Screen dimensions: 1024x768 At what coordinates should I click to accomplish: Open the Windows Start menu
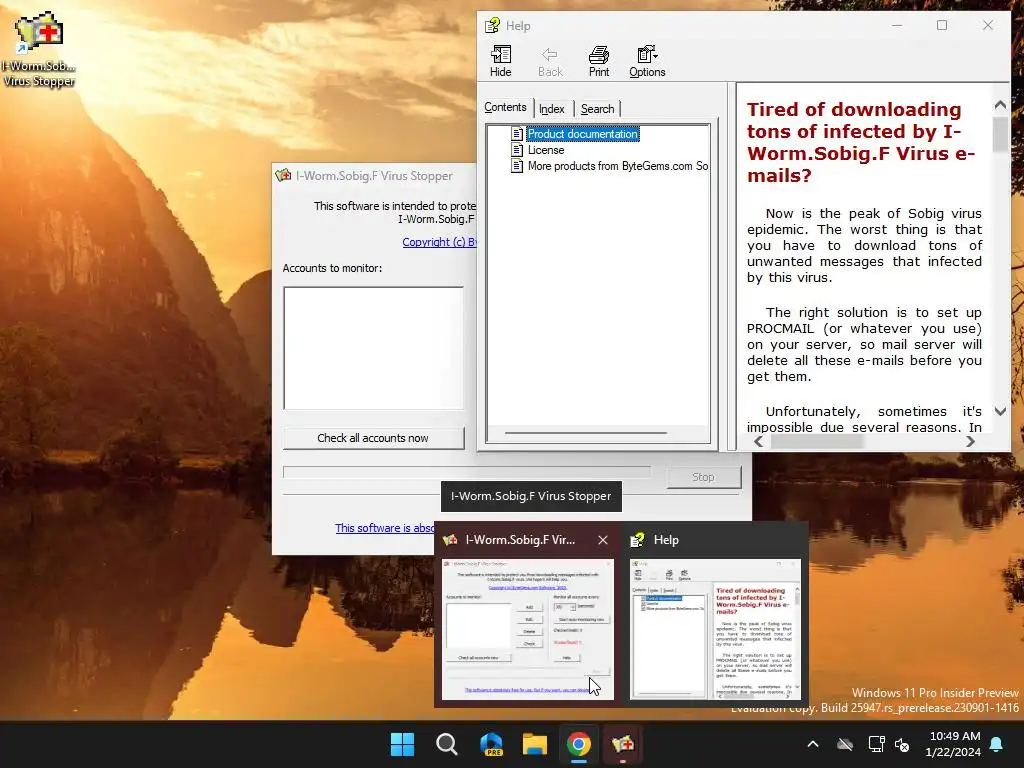pos(402,744)
